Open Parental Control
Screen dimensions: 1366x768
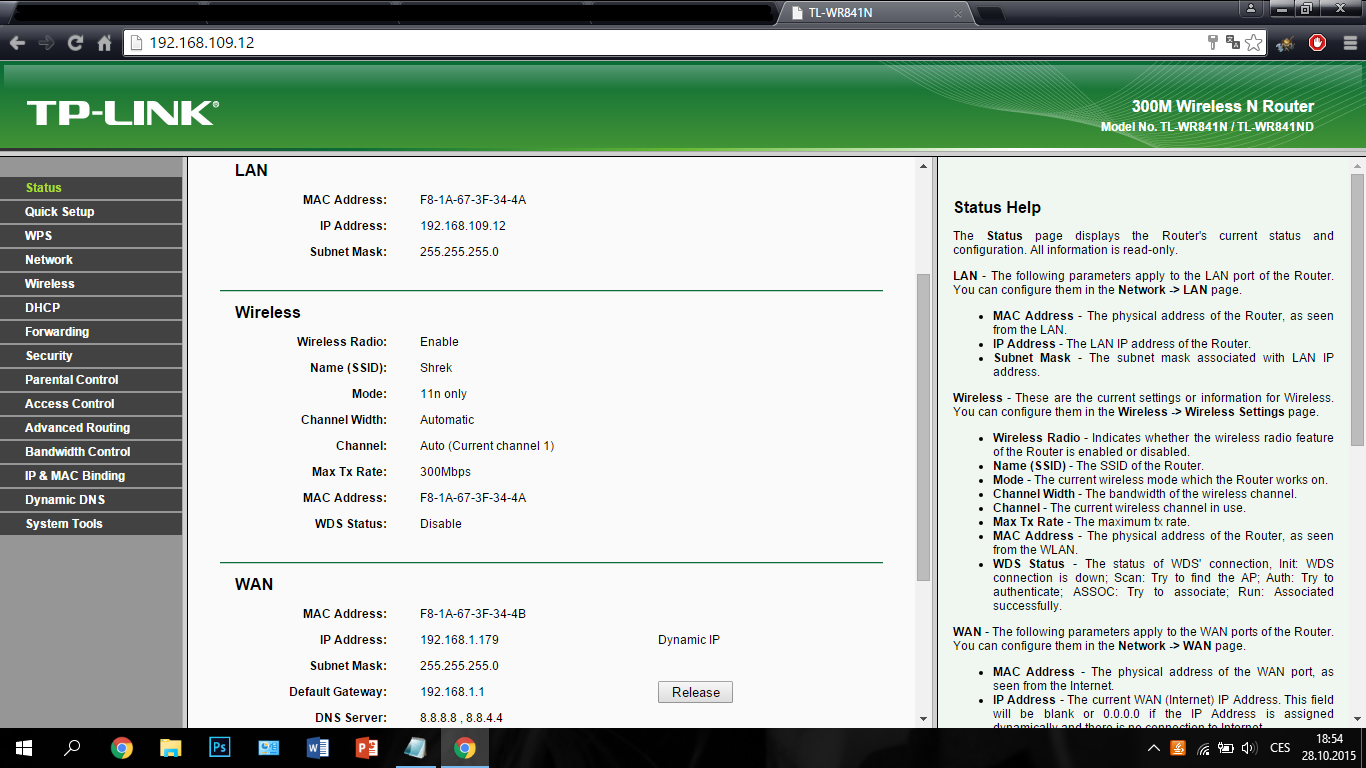click(x=91, y=380)
